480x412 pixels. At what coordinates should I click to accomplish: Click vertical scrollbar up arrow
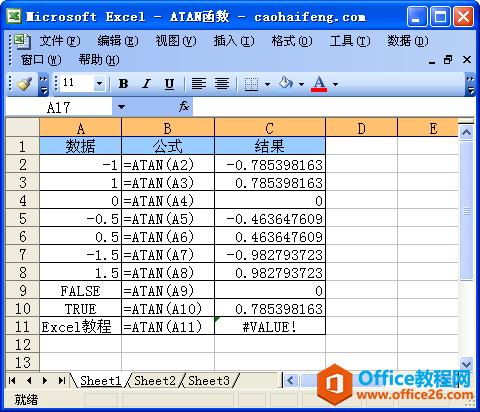coord(466,132)
